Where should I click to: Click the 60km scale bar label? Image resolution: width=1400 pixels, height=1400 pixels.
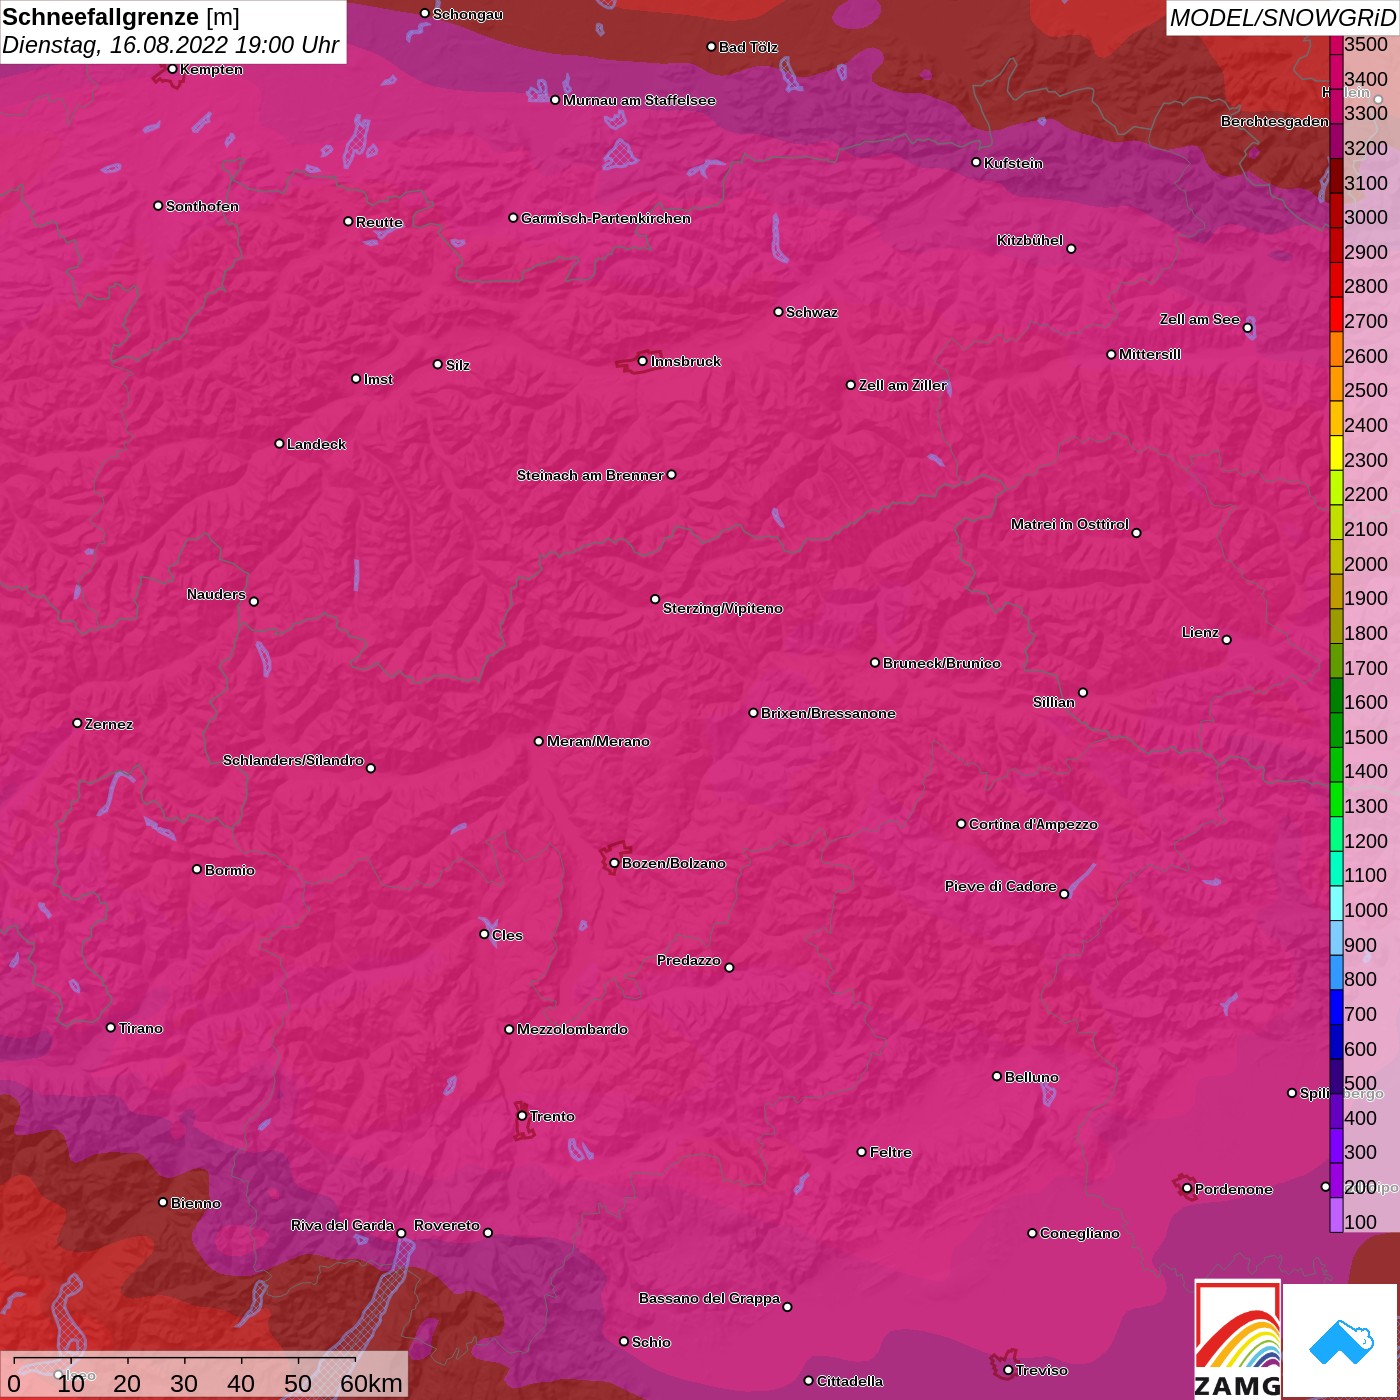(x=371, y=1383)
